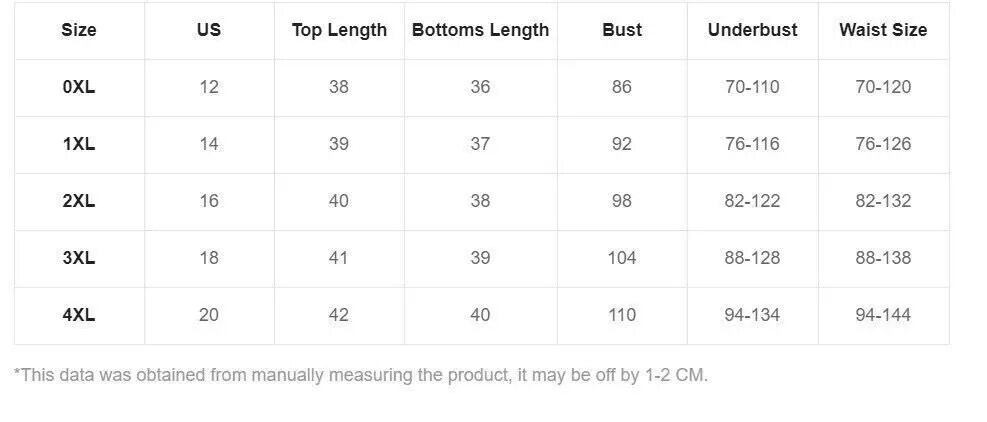987x422 pixels.
Task: Select the 3XL size row label
Action: point(79,258)
